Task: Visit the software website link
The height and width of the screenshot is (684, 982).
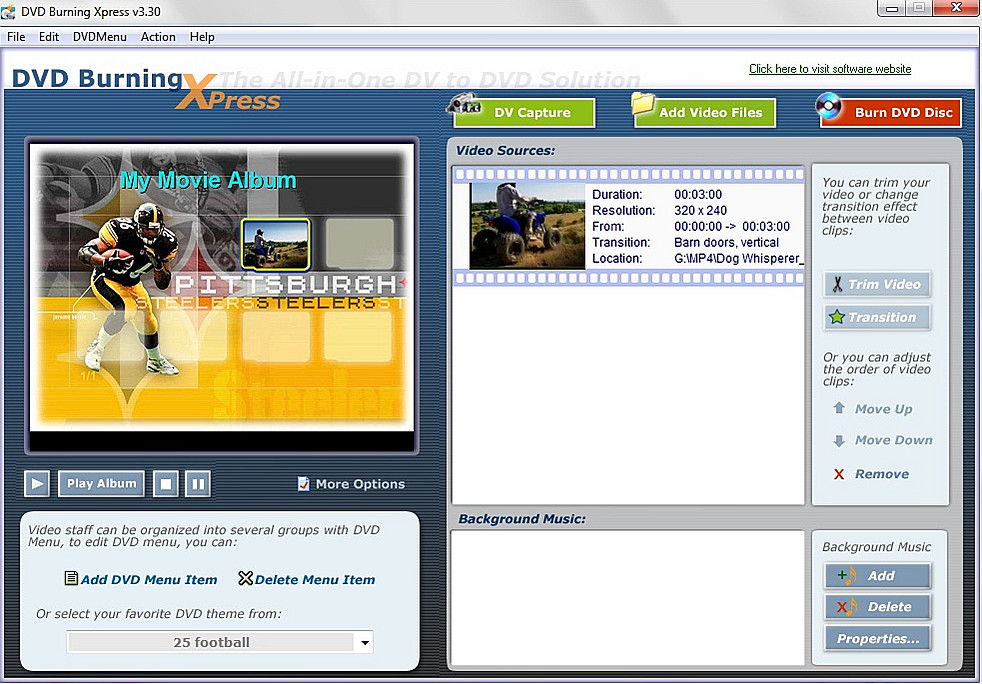Action: (x=830, y=69)
